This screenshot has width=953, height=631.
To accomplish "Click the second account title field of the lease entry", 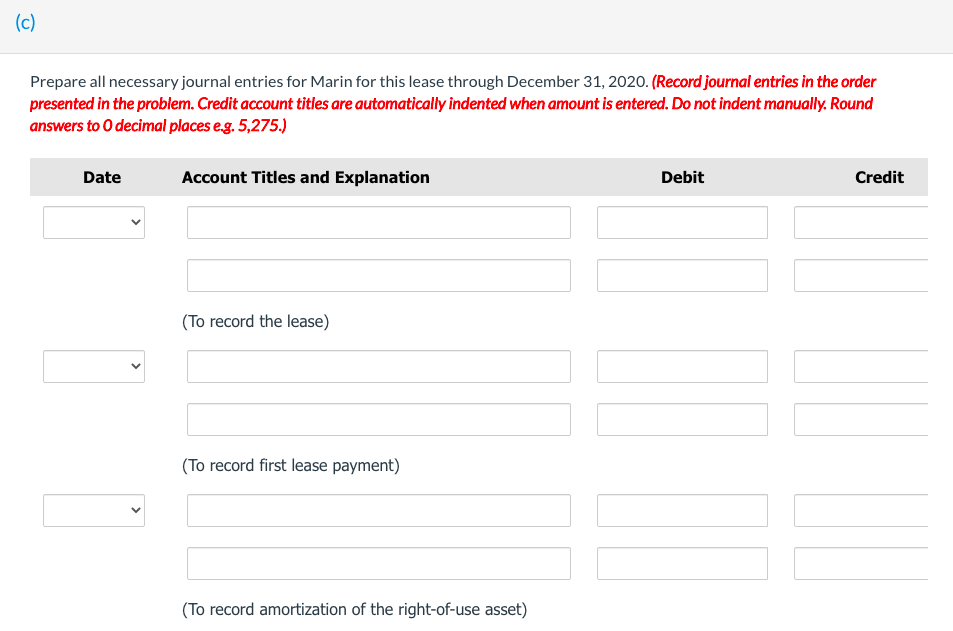I will (x=378, y=275).
